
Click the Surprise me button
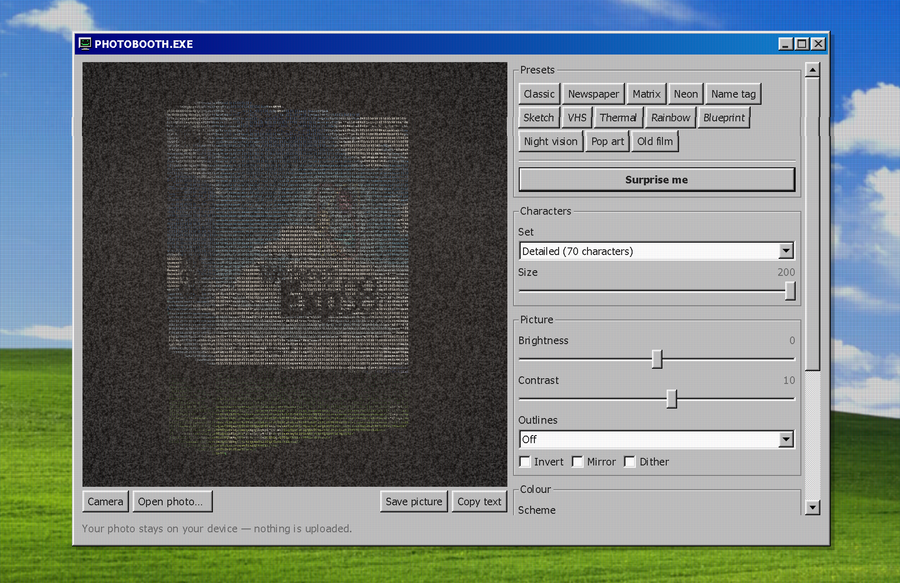click(657, 180)
